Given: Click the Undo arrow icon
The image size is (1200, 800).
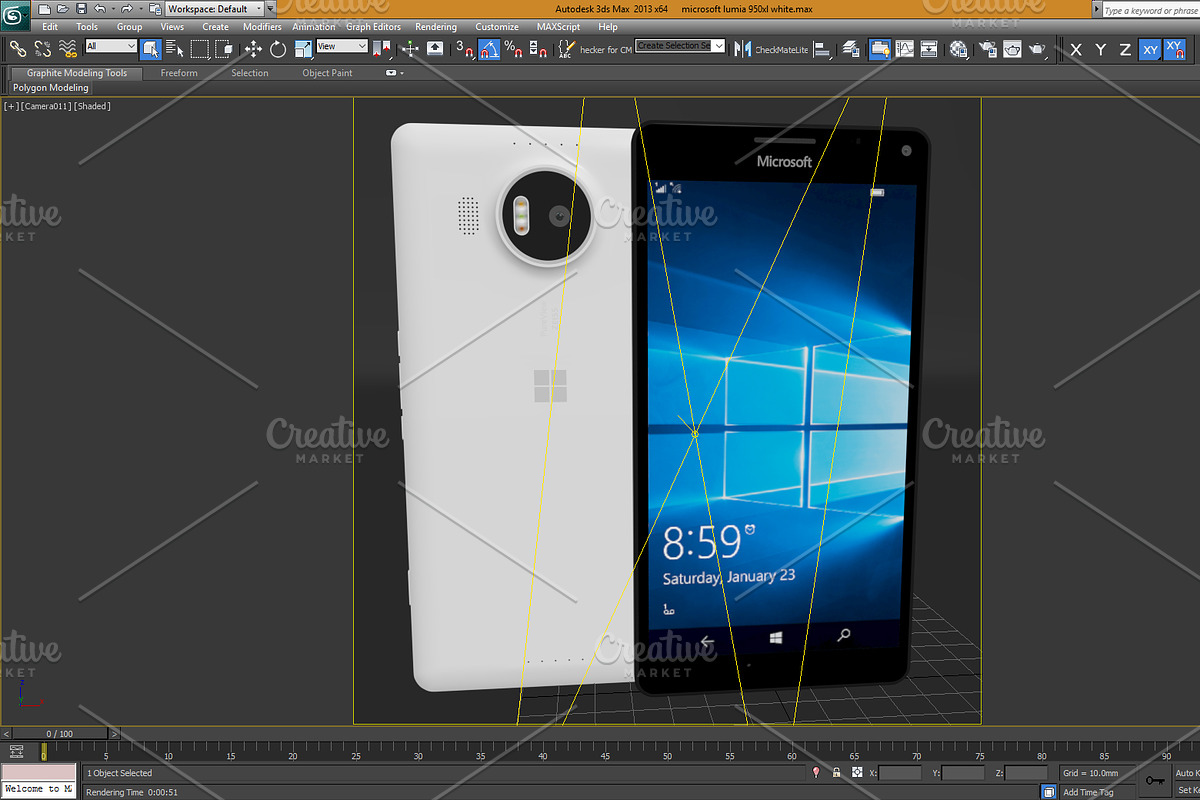Looking at the screenshot, I should tap(100, 8).
